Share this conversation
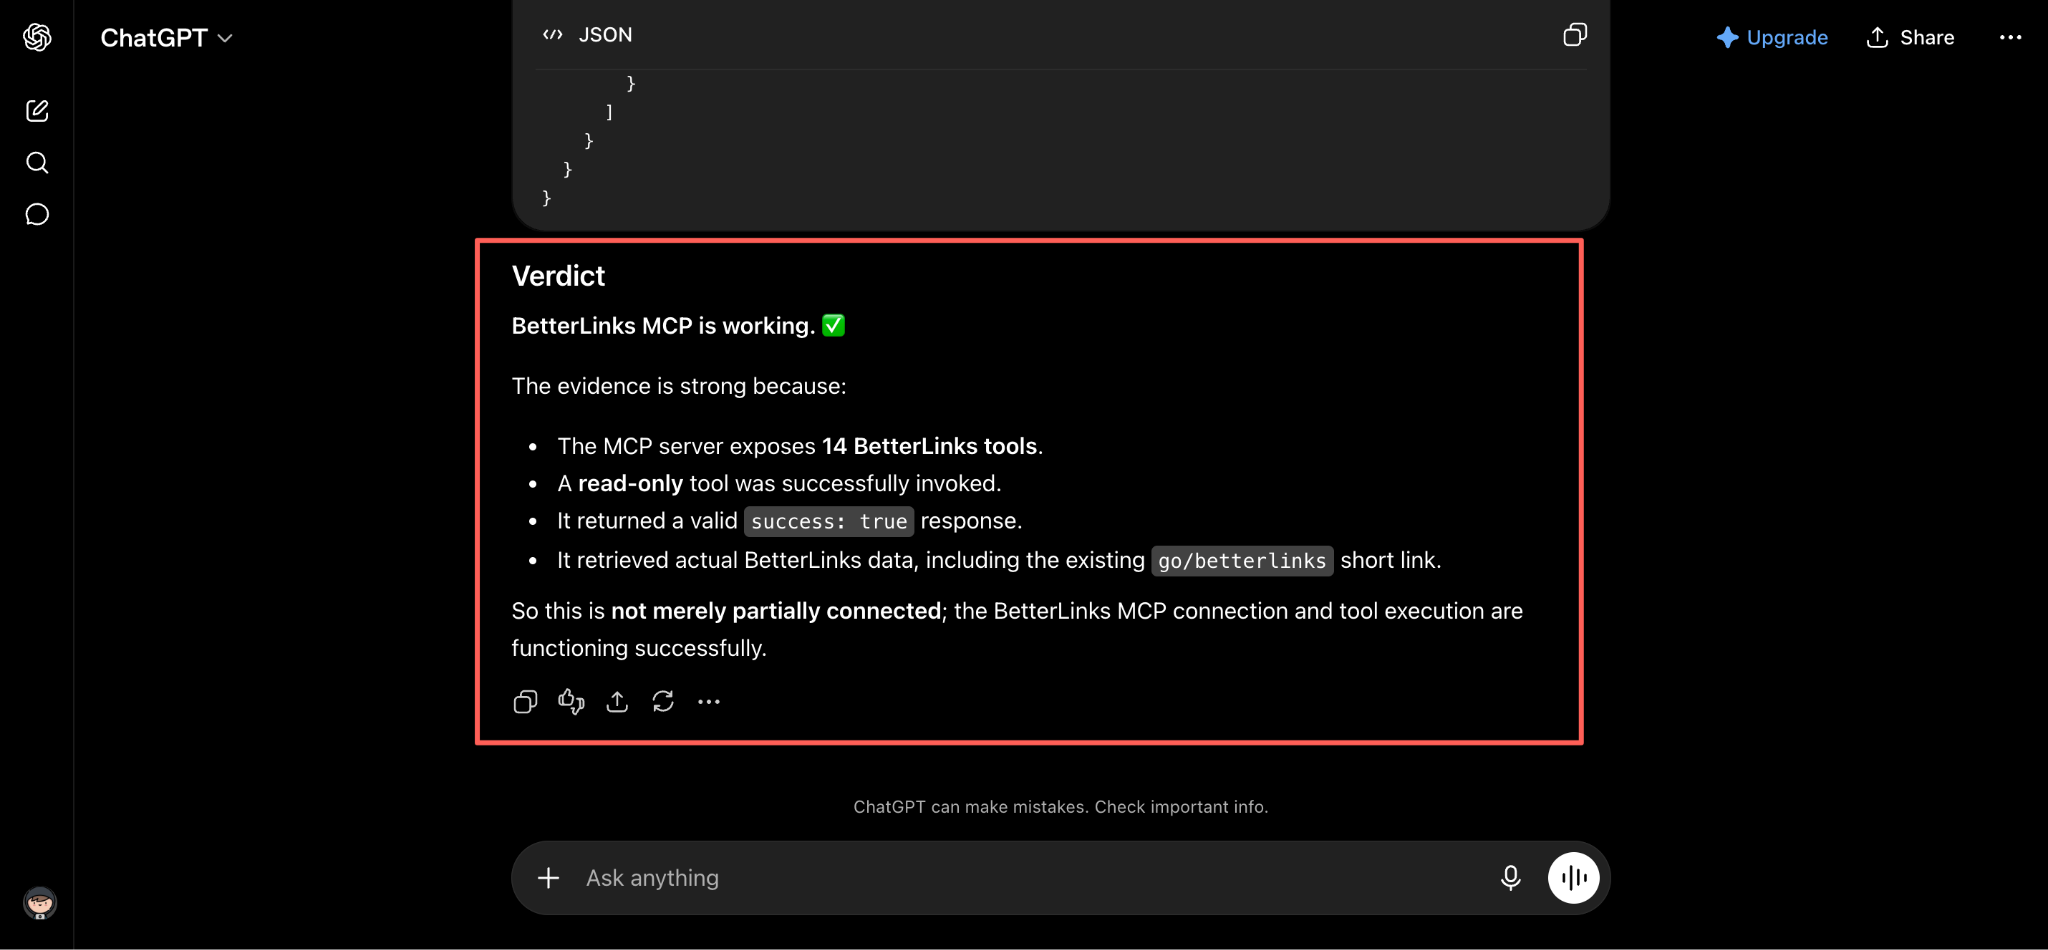 click(1910, 38)
